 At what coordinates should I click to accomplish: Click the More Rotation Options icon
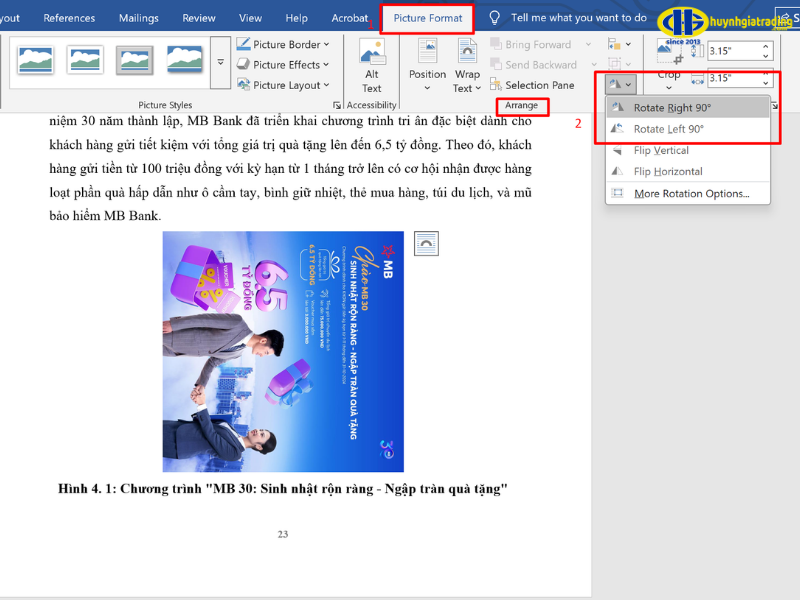click(618, 193)
